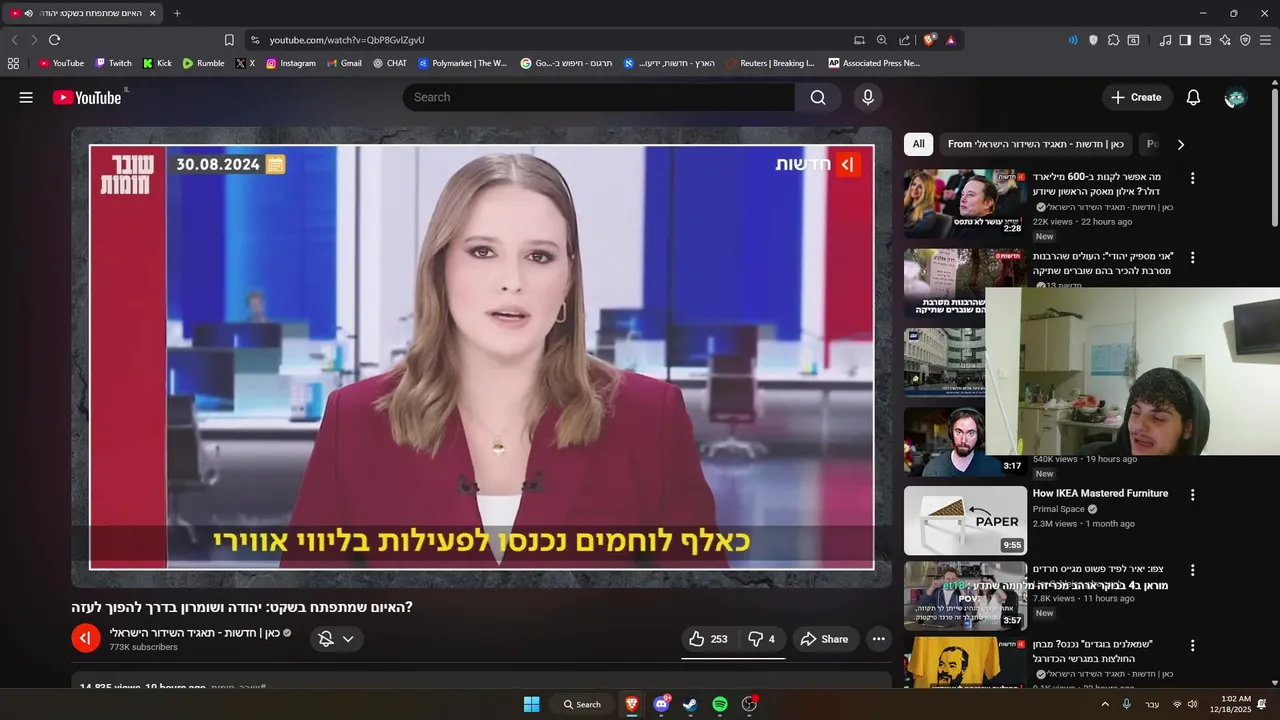1280x720 pixels.
Task: Open zoom magnifier in address bar
Action: tap(881, 40)
